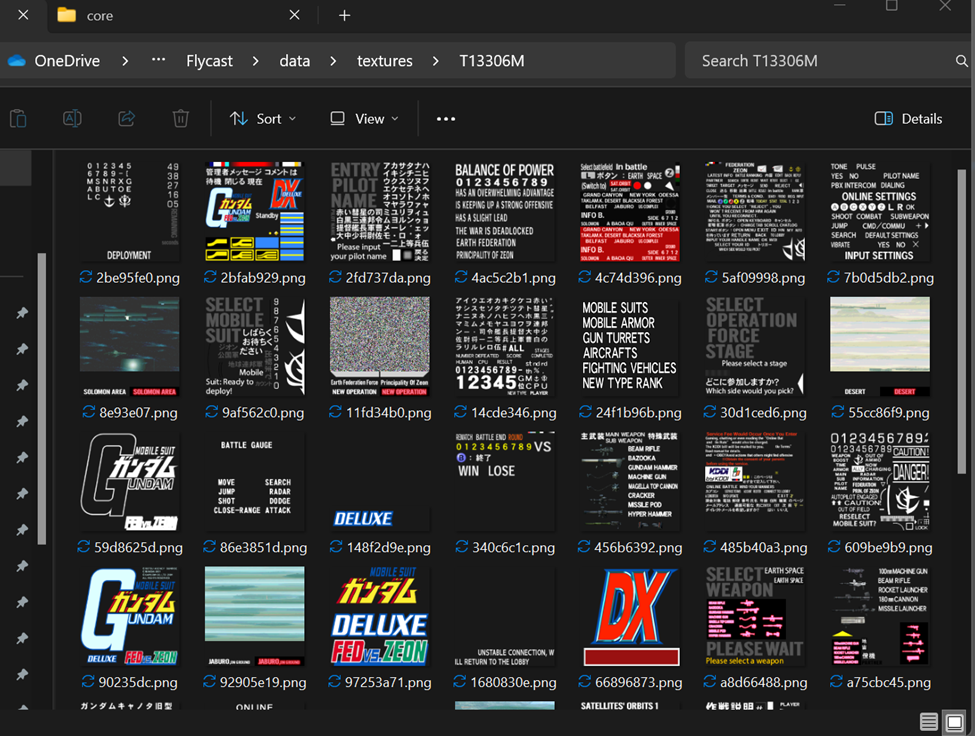
Task: Select thumbnail of 2fd737da.png
Action: [379, 211]
